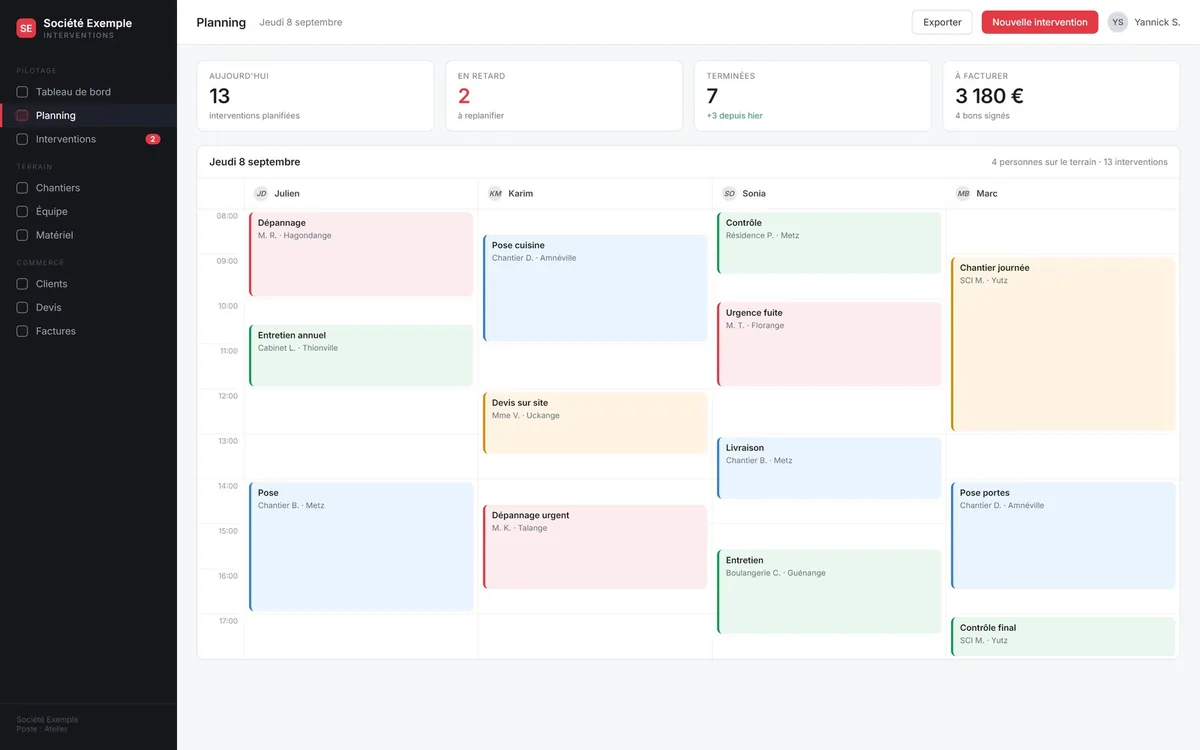The image size is (1200, 750).
Task: Open the Livraison card in Sonia's column
Action: point(829,468)
